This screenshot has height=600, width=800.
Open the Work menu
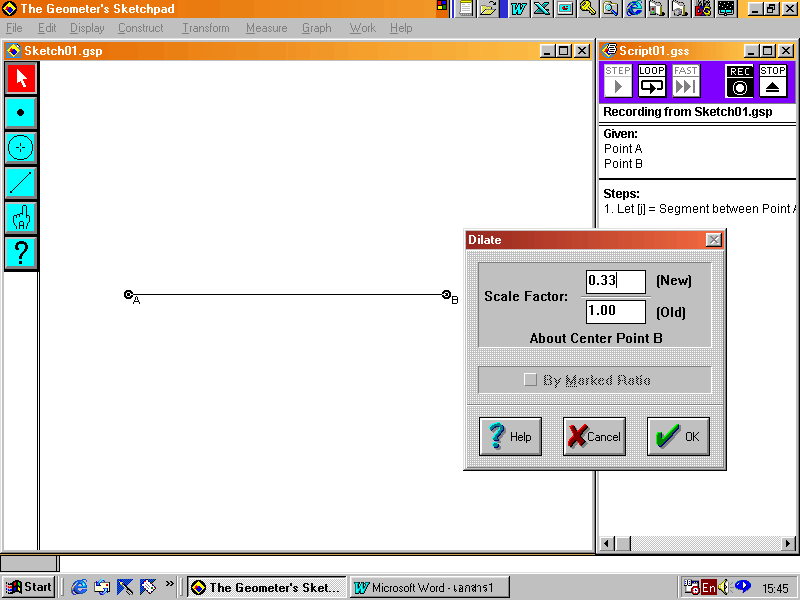(x=362, y=28)
